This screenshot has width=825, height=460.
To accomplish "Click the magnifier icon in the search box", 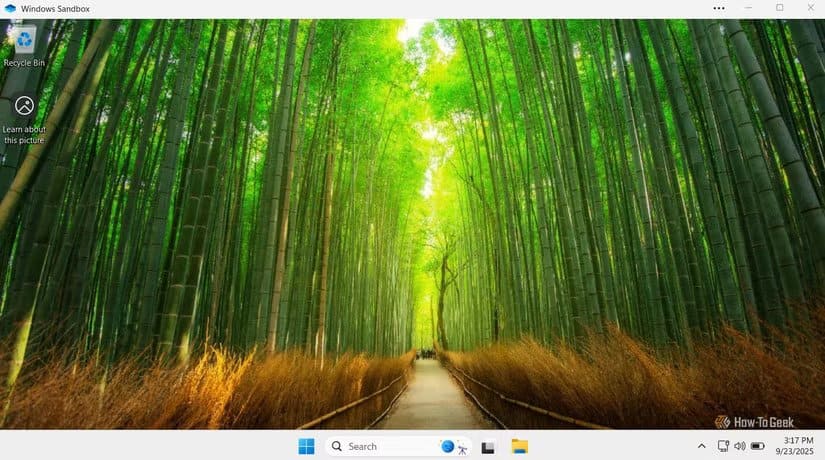I will (x=338, y=446).
